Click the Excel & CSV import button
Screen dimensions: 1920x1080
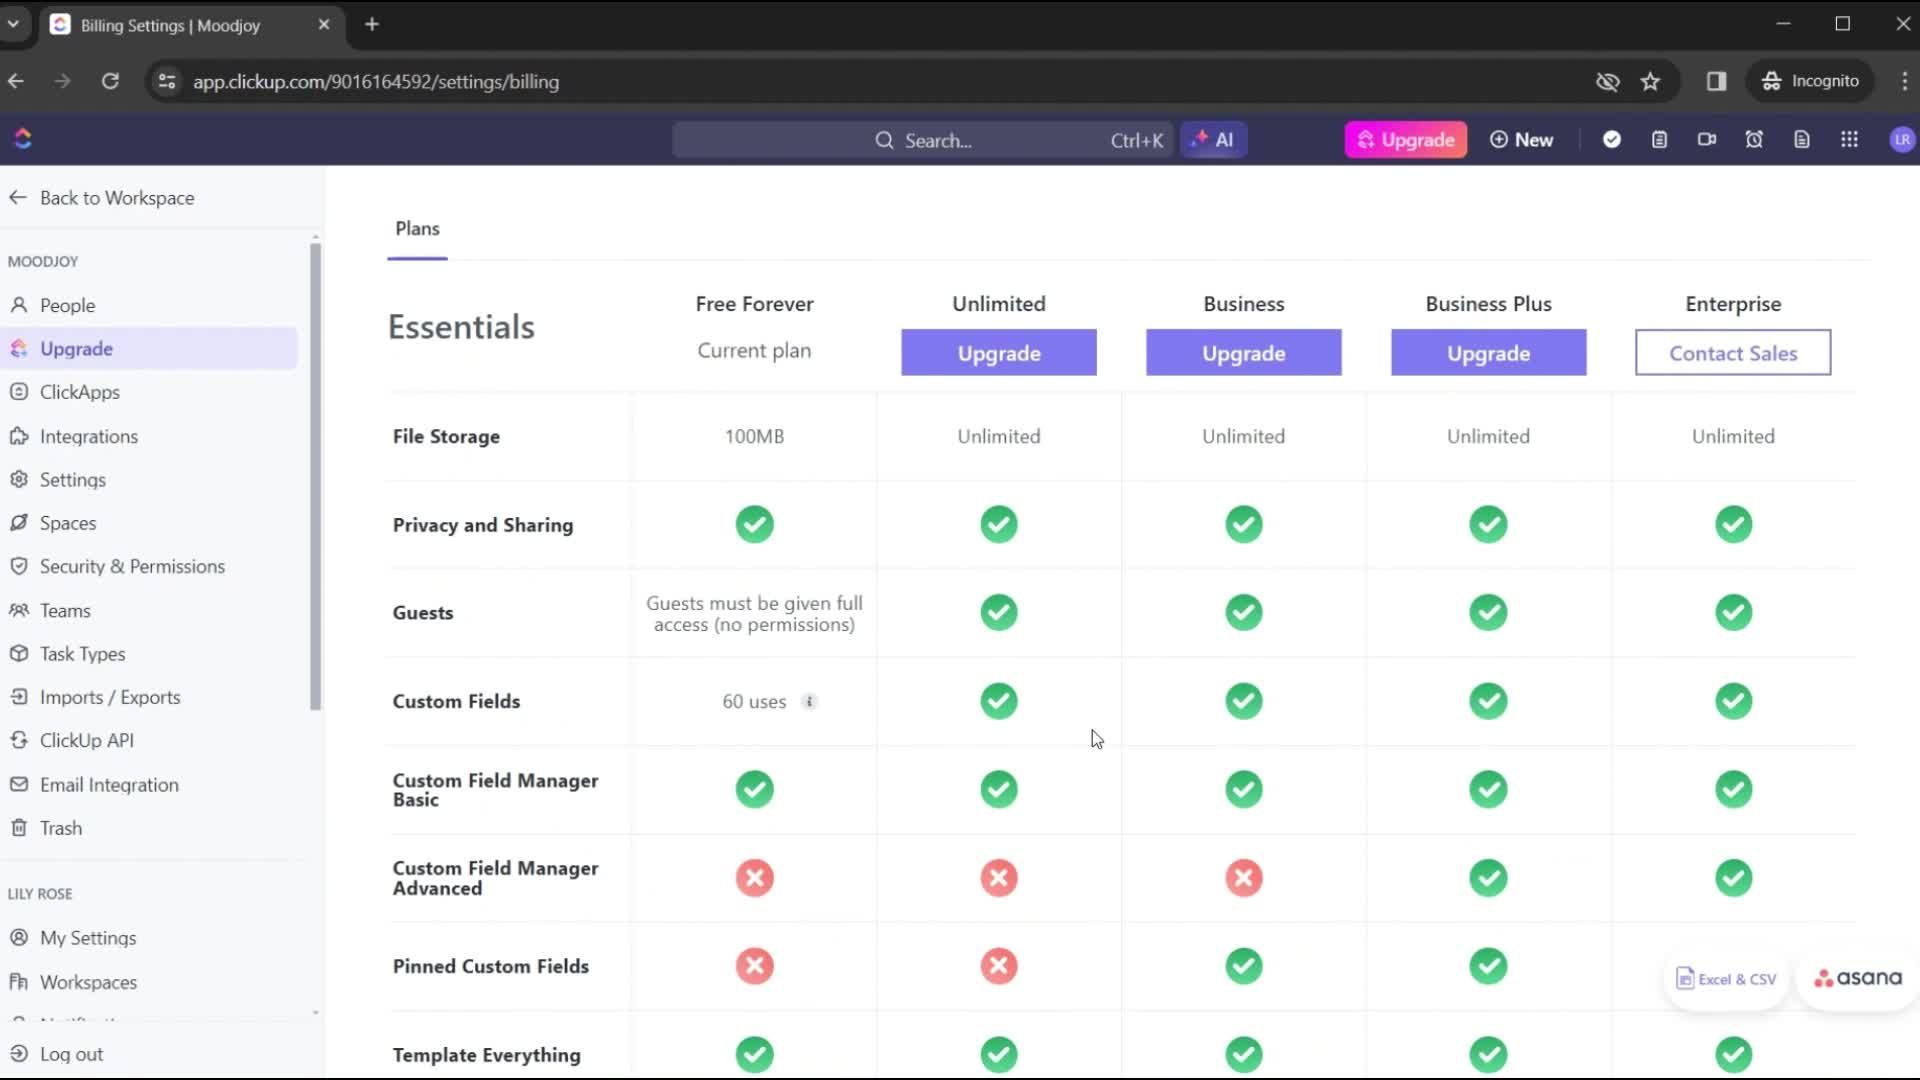[1727, 979]
